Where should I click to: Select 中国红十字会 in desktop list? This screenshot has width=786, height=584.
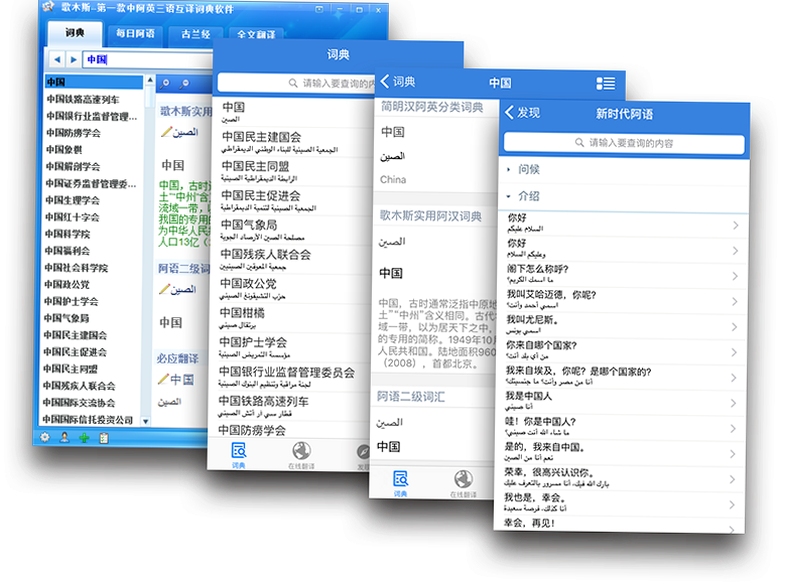[72, 217]
